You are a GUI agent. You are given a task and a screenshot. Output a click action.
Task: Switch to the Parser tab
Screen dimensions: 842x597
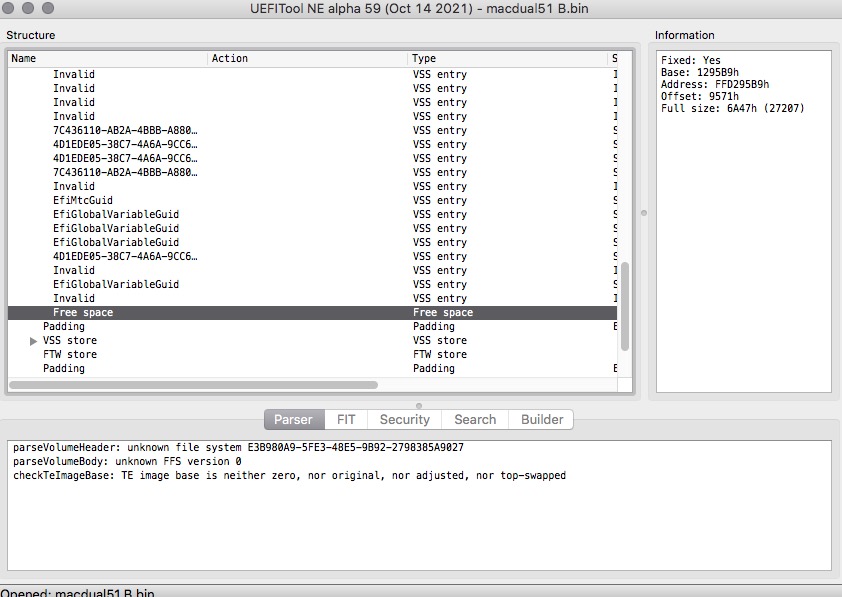pyautogui.click(x=294, y=419)
